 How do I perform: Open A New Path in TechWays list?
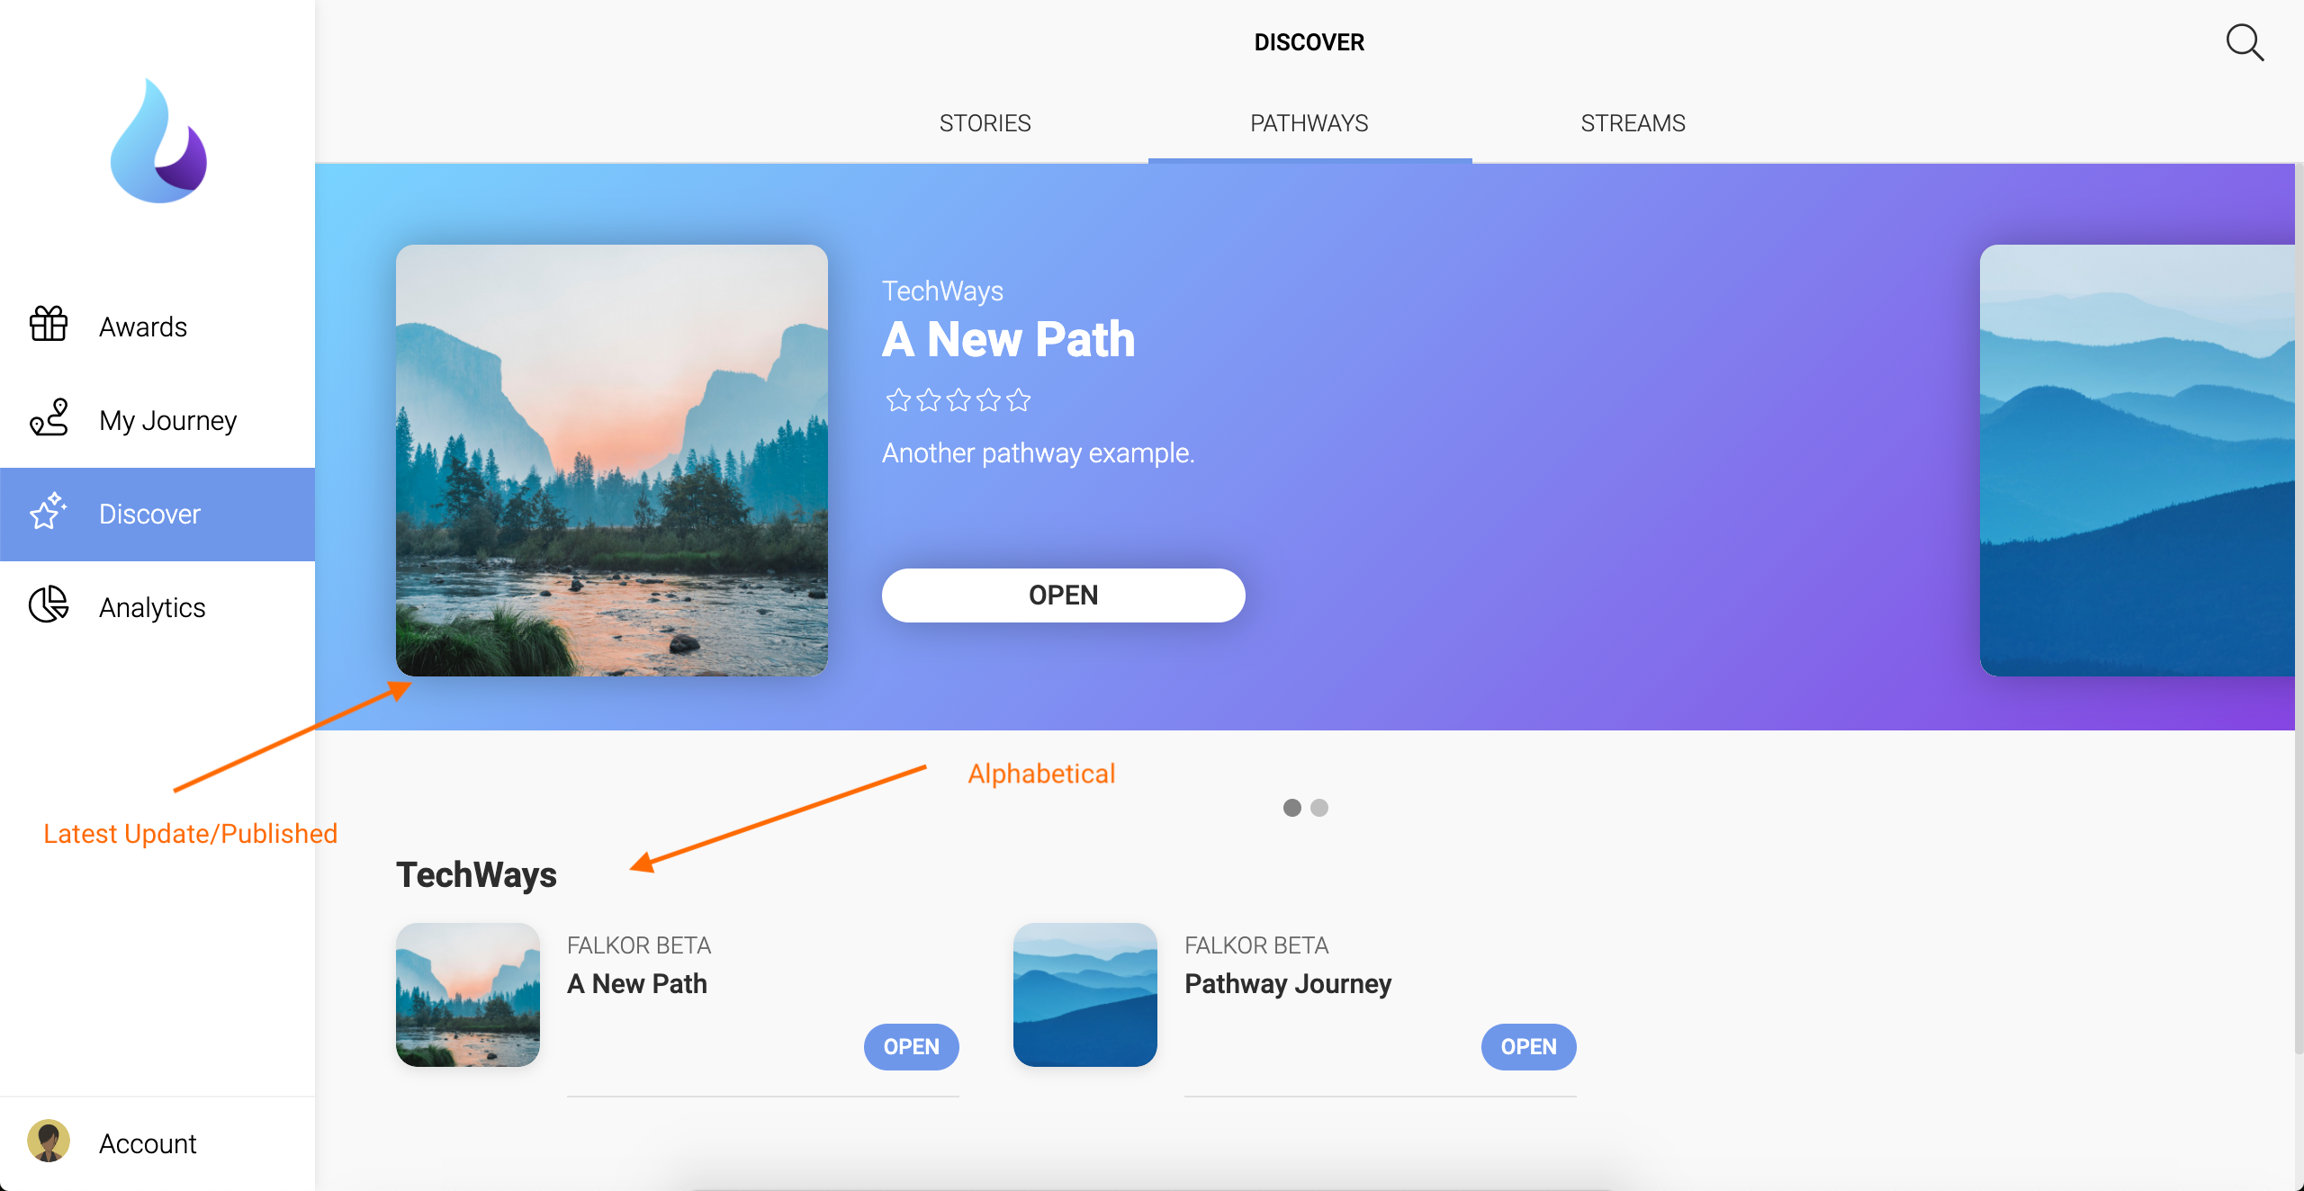click(911, 1047)
